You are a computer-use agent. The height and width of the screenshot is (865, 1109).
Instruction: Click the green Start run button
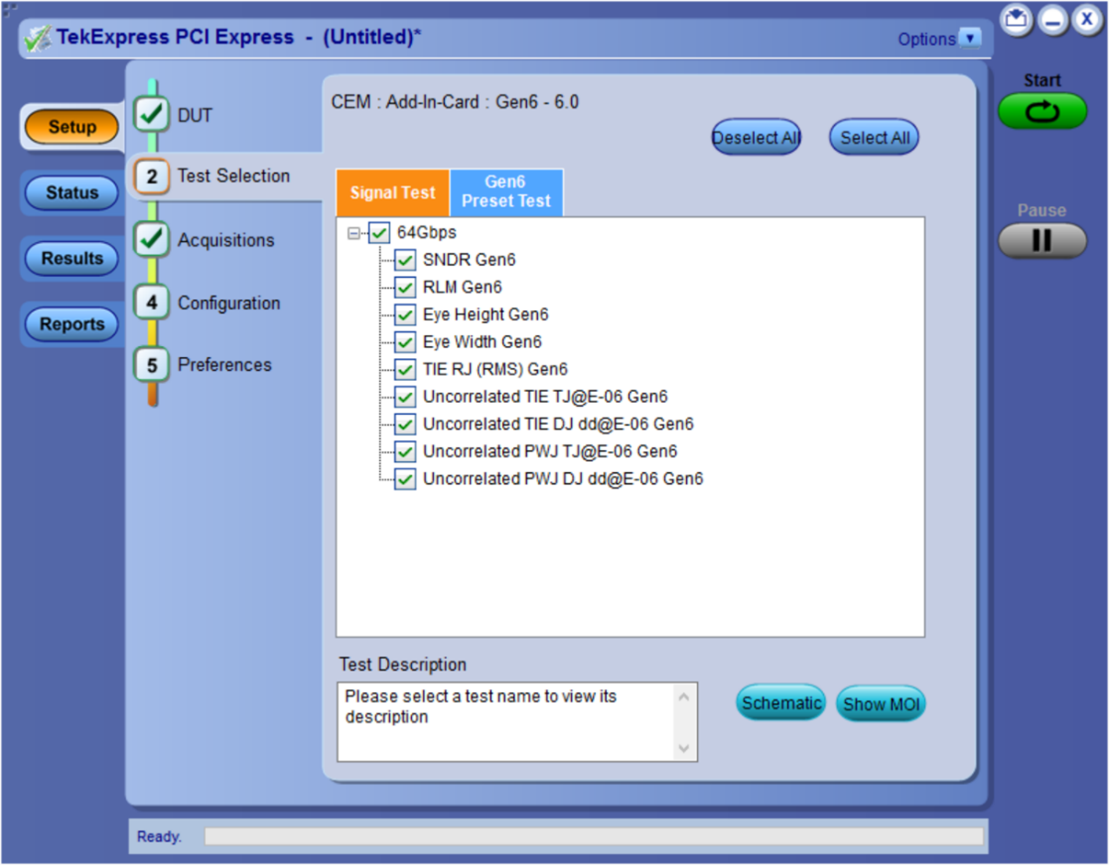[x=1042, y=112]
